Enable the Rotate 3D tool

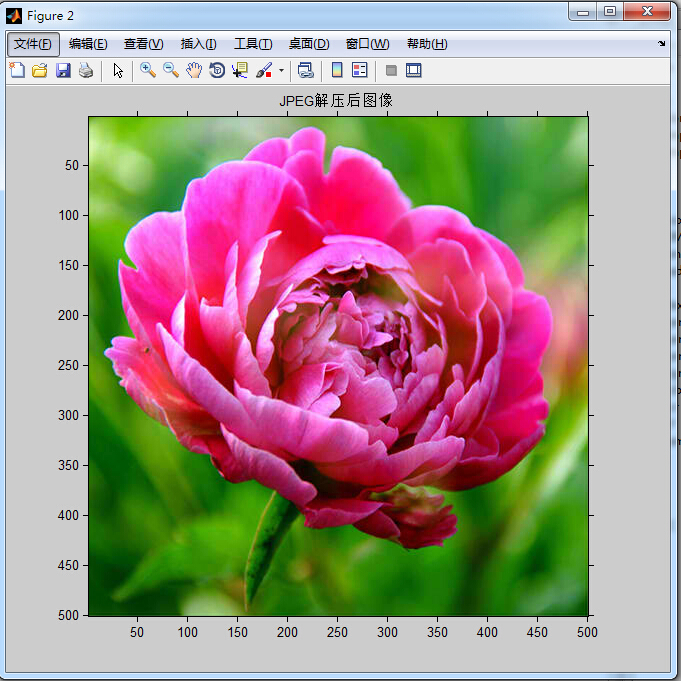coord(217,70)
